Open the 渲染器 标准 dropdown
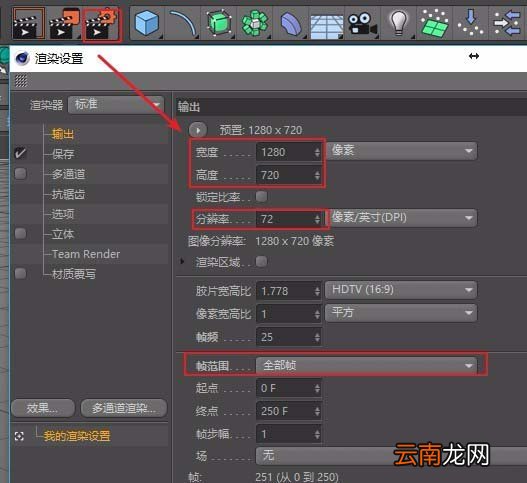The image size is (527, 483). coord(116,105)
